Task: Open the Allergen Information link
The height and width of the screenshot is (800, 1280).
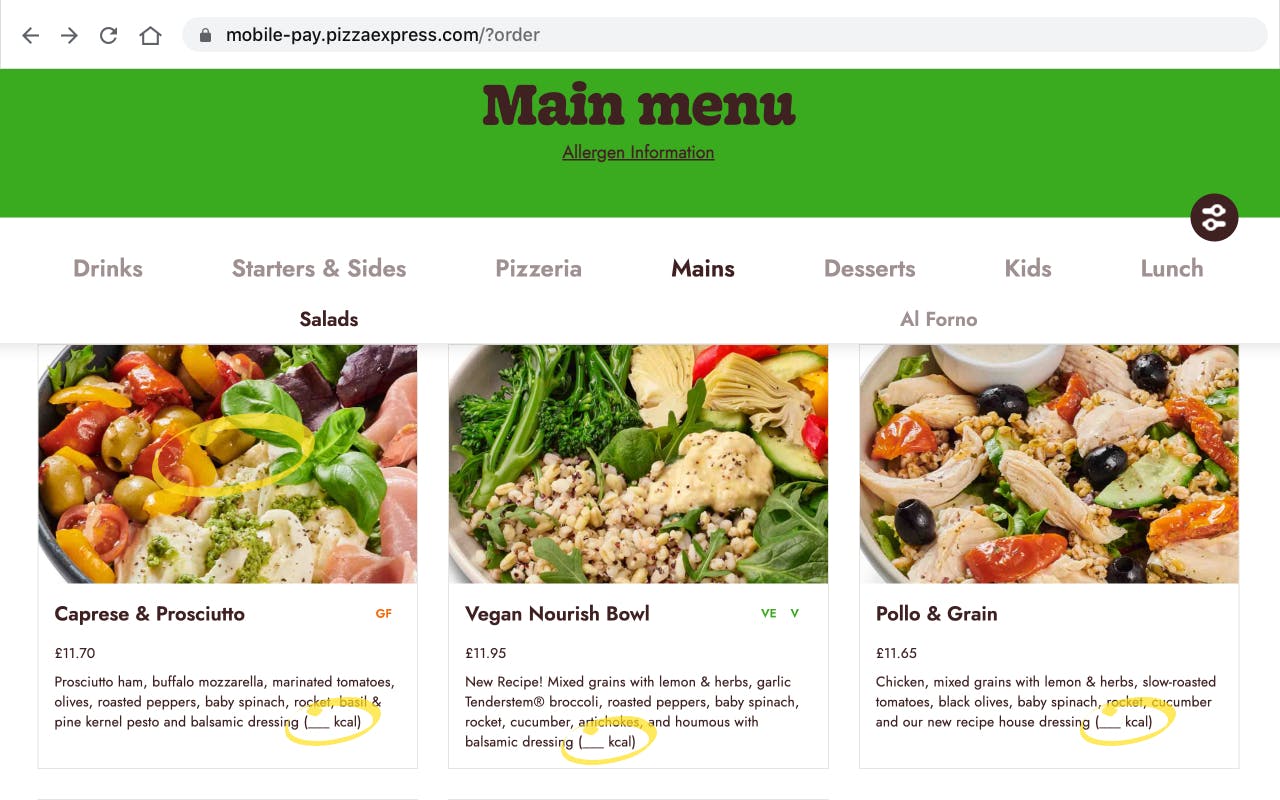Action: click(638, 152)
